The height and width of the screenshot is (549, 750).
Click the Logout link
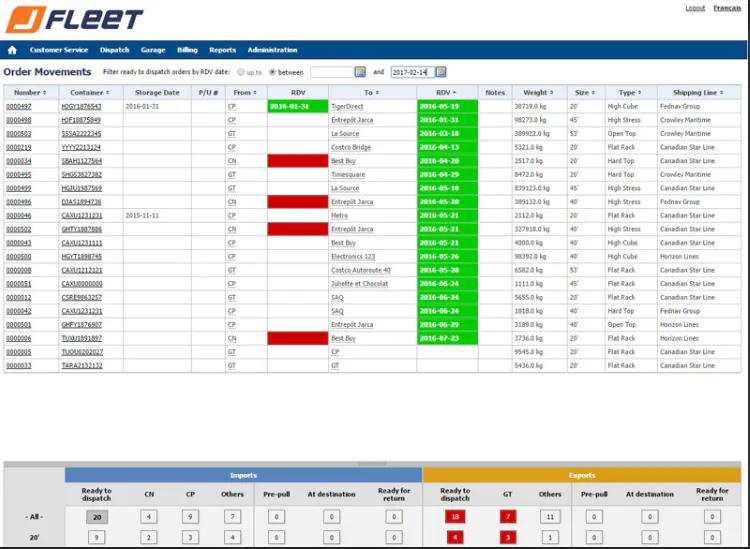pos(695,8)
